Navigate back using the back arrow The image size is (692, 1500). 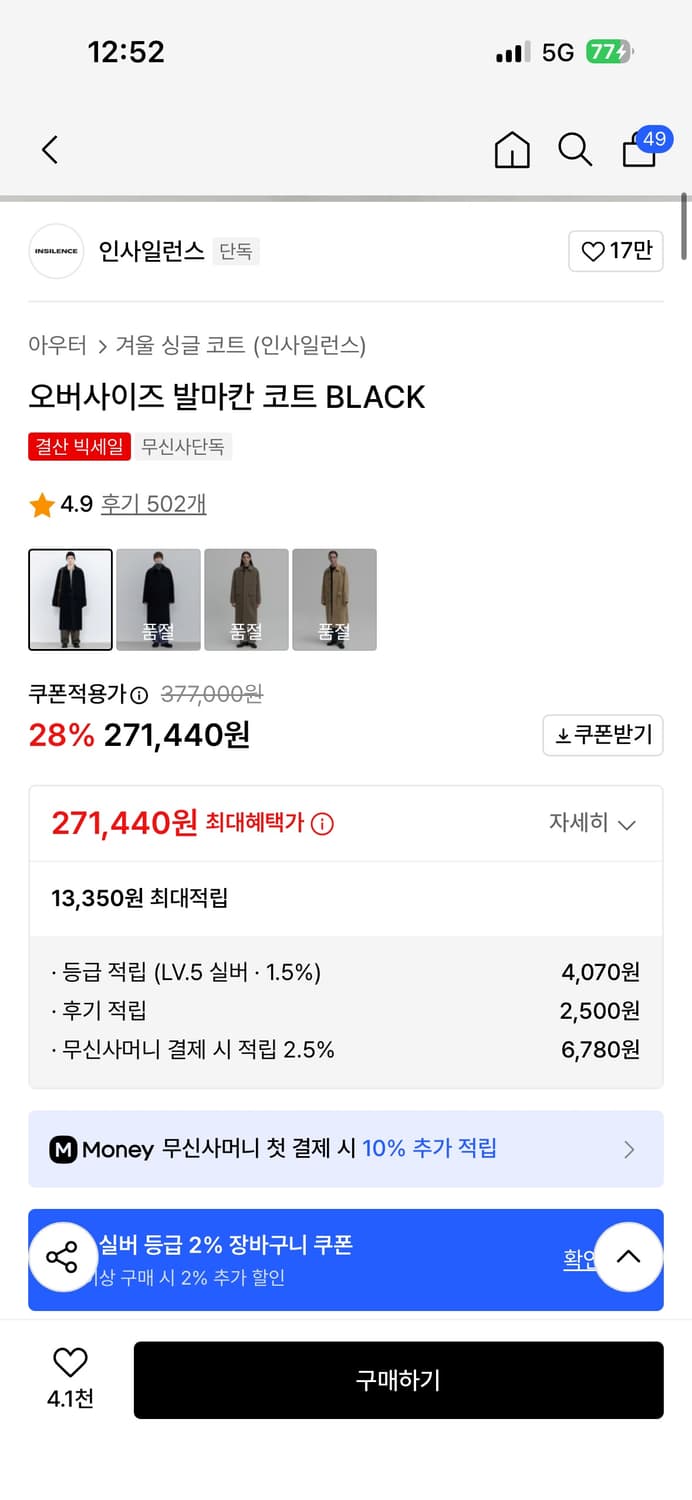pos(48,148)
